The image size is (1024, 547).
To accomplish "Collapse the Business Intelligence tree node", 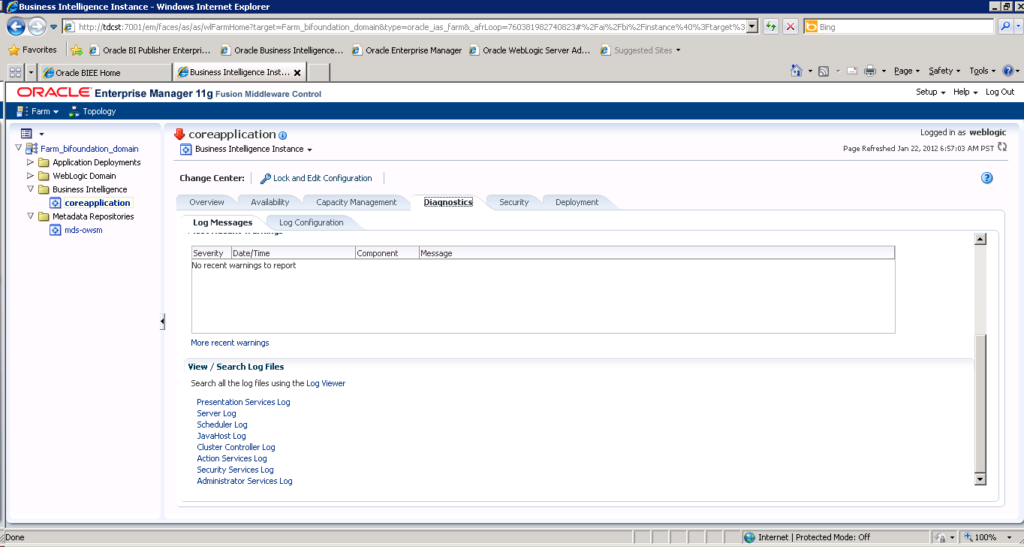I will click(x=30, y=189).
